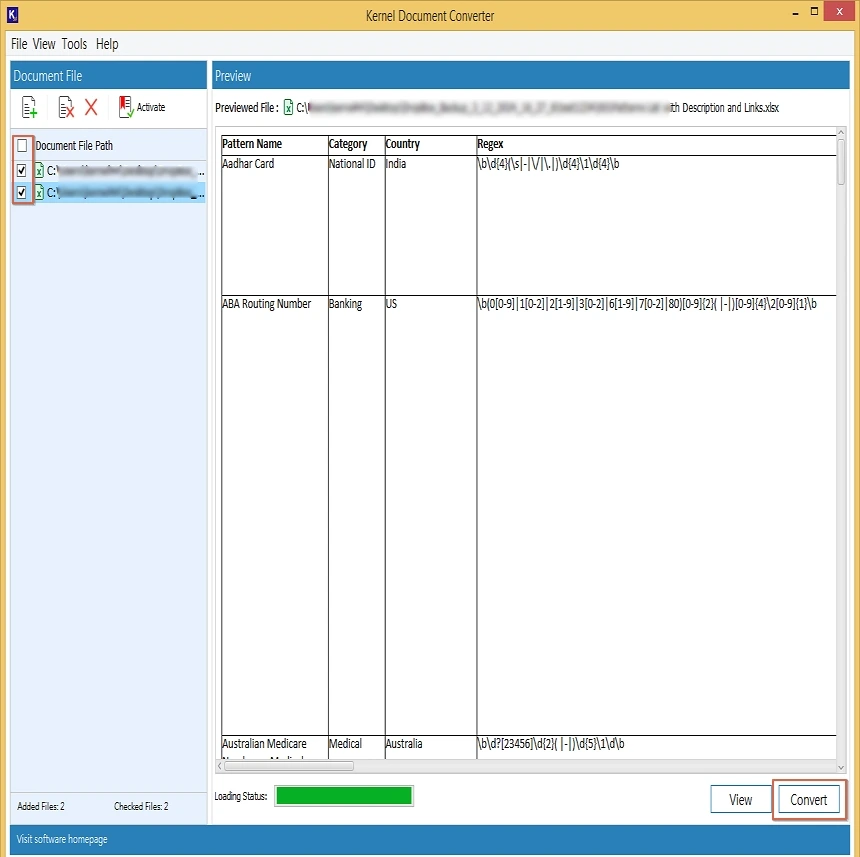The width and height of the screenshot is (860, 857).
Task: Click the Previewed File path text
Action: [x=538, y=108]
